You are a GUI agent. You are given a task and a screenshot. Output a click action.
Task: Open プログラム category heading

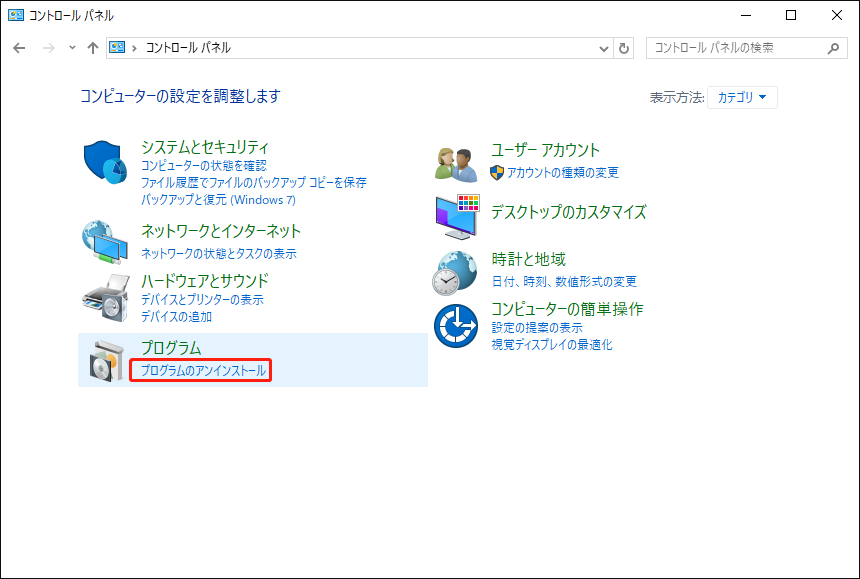(x=171, y=348)
